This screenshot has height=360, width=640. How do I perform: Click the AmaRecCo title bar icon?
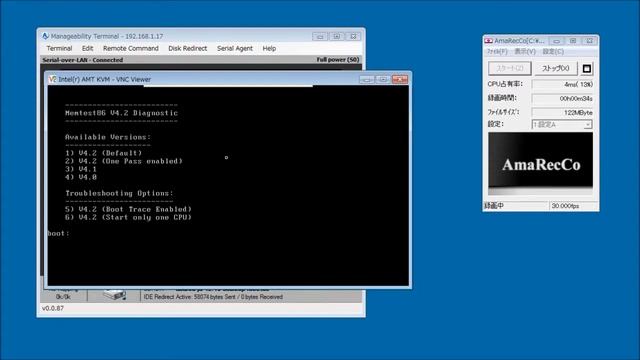point(488,41)
